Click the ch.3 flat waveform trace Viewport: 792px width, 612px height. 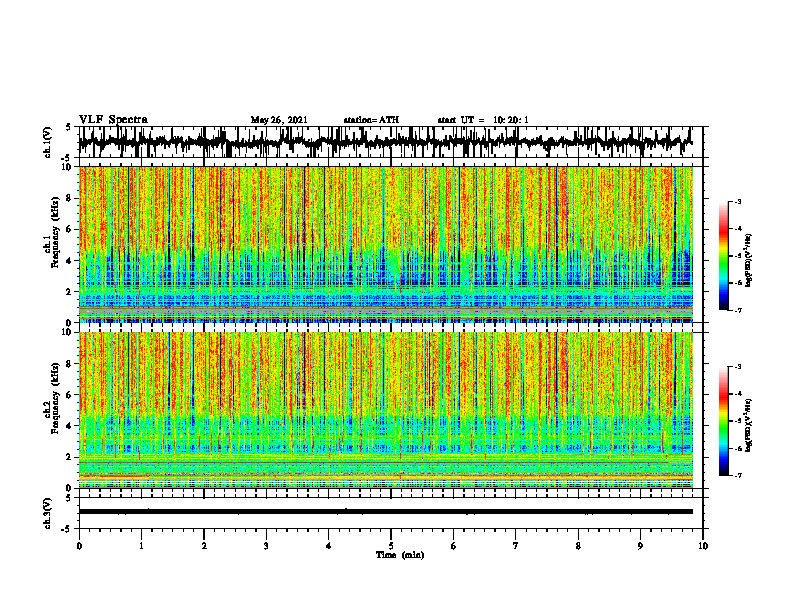click(386, 512)
